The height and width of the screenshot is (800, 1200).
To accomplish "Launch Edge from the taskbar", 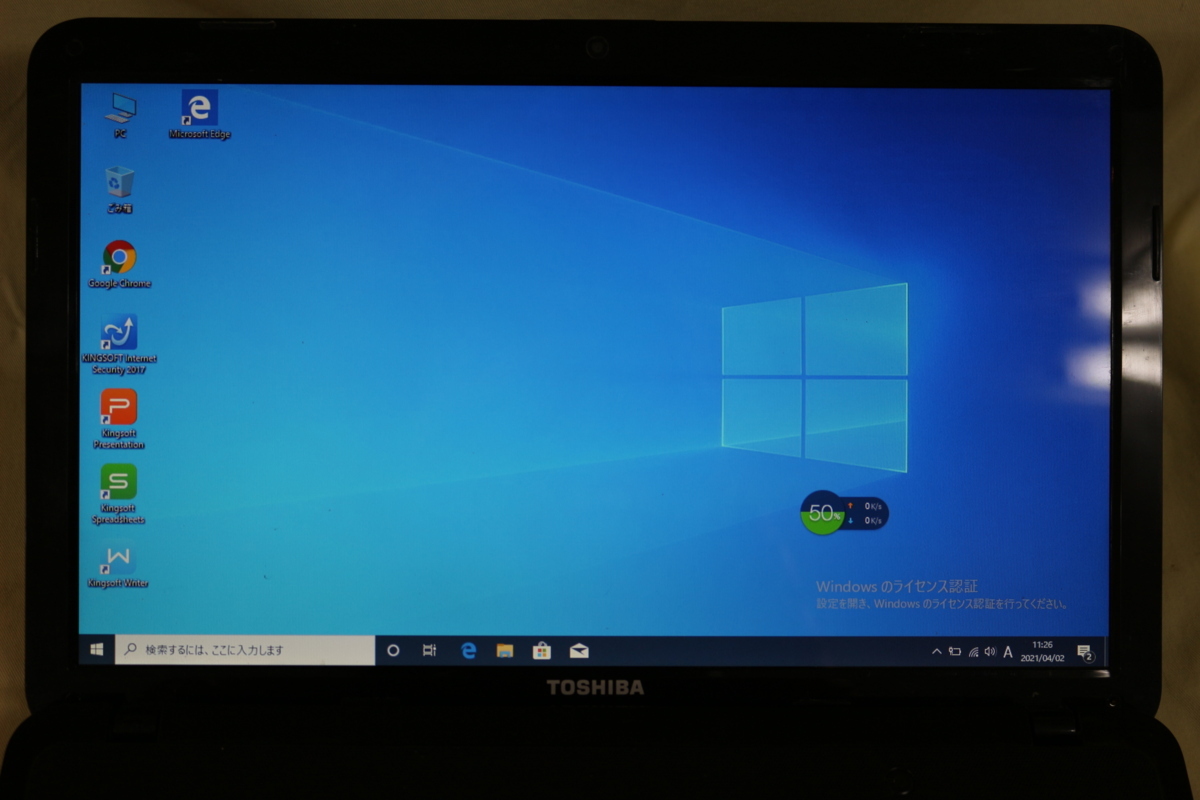I will [x=468, y=650].
